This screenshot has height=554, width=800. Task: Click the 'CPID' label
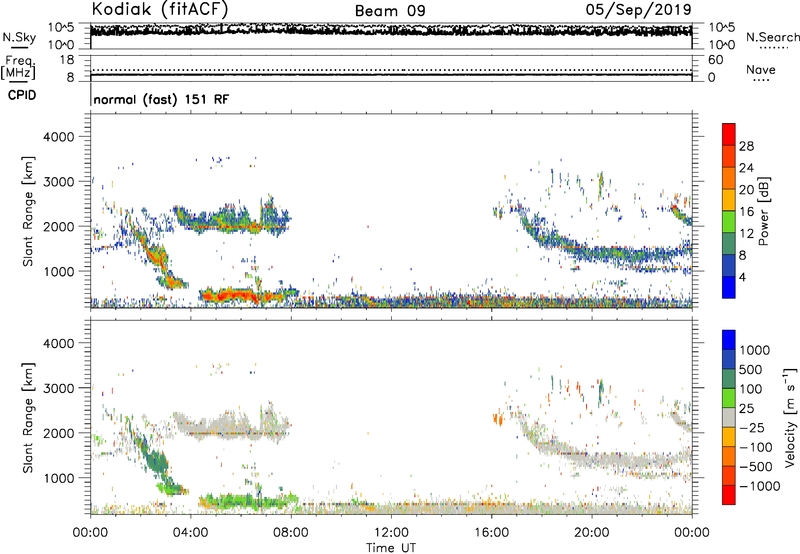pyautogui.click(x=22, y=95)
